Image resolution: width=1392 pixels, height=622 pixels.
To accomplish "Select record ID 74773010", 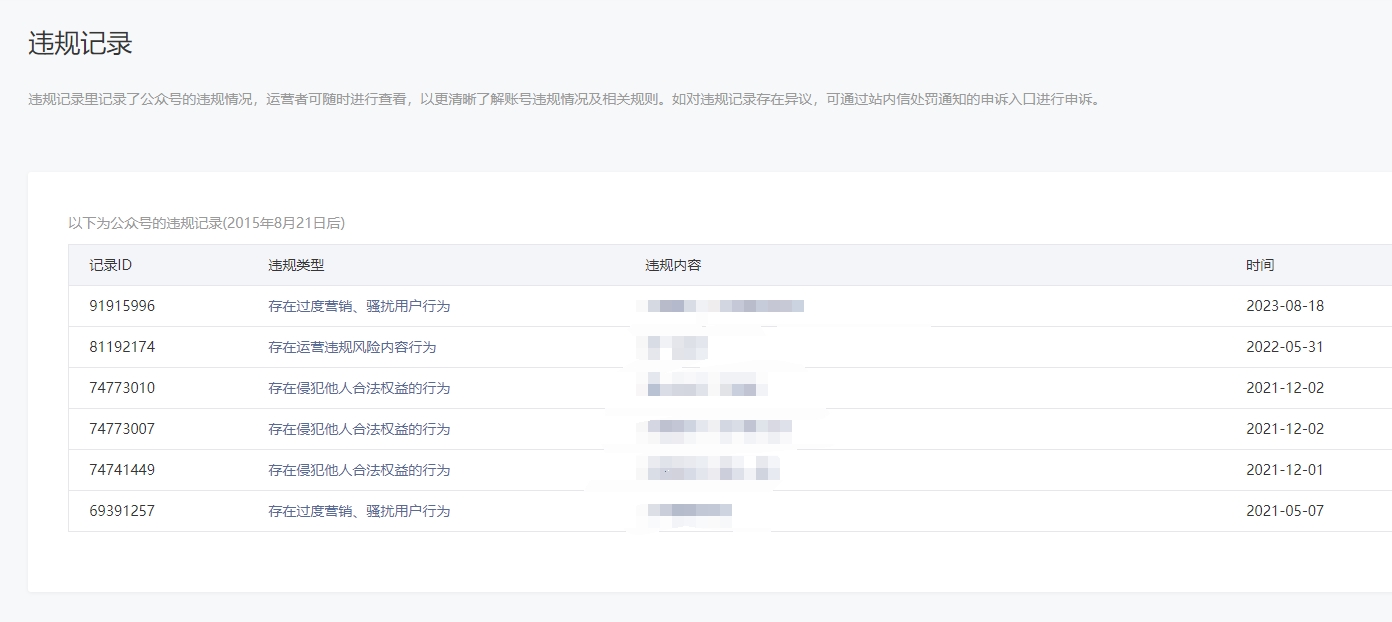I will 122,388.
